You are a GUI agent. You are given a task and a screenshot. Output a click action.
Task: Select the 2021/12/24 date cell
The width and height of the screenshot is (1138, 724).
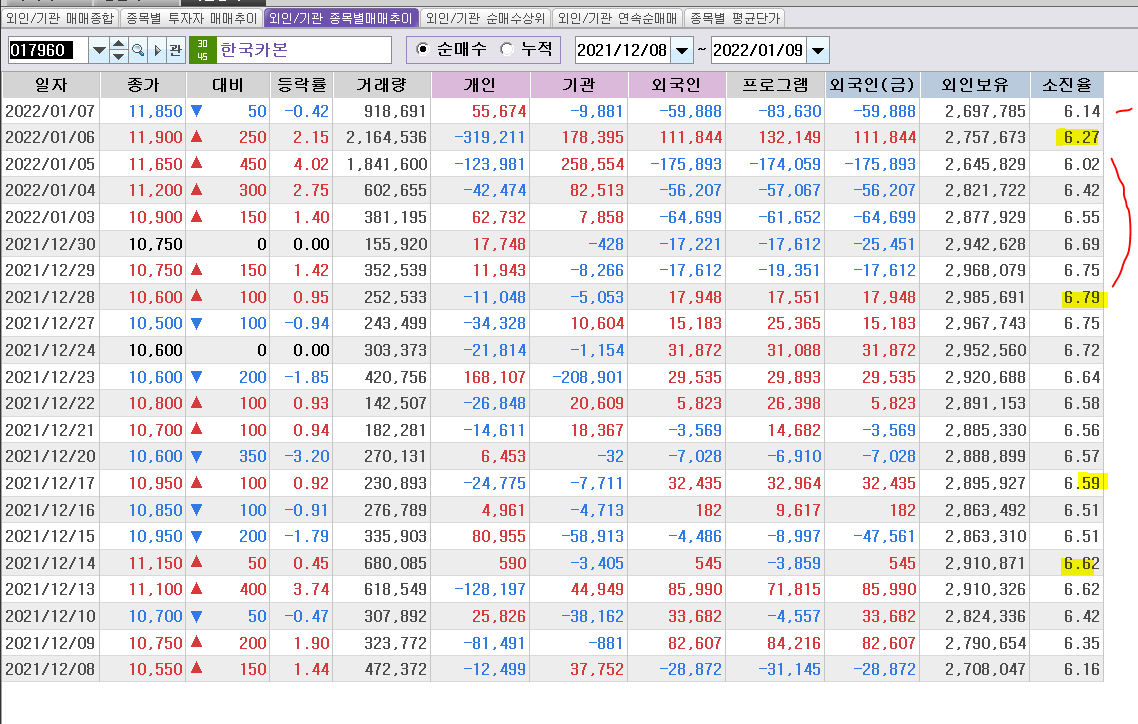(x=50, y=350)
